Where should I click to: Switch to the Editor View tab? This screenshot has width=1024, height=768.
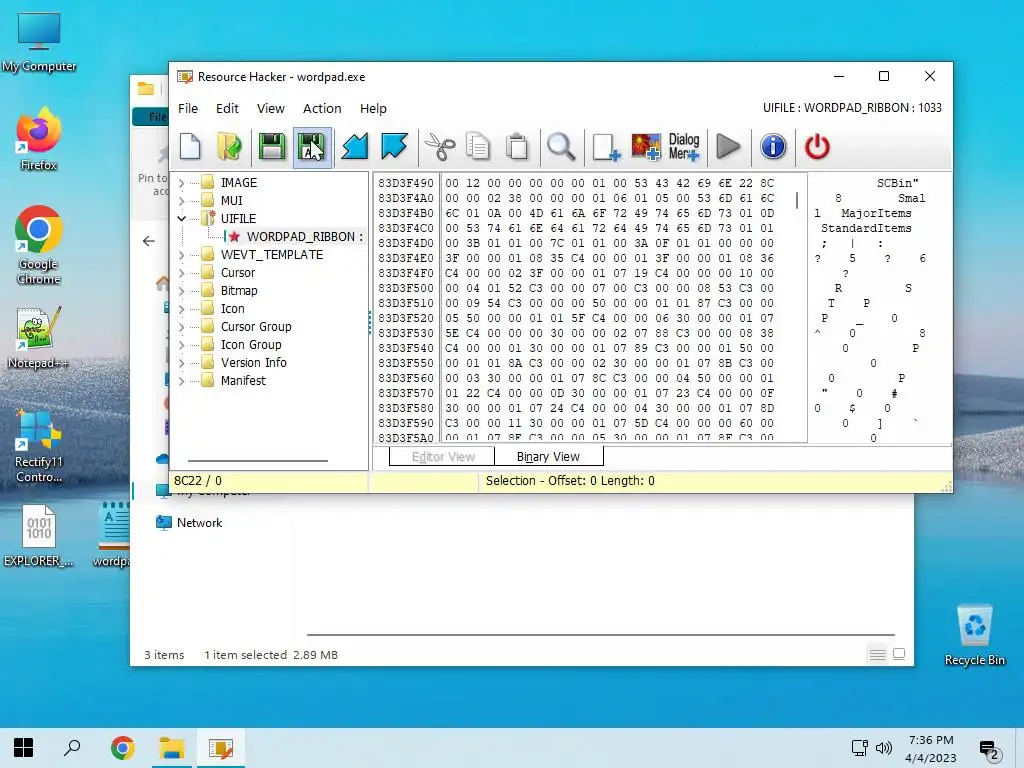point(443,456)
